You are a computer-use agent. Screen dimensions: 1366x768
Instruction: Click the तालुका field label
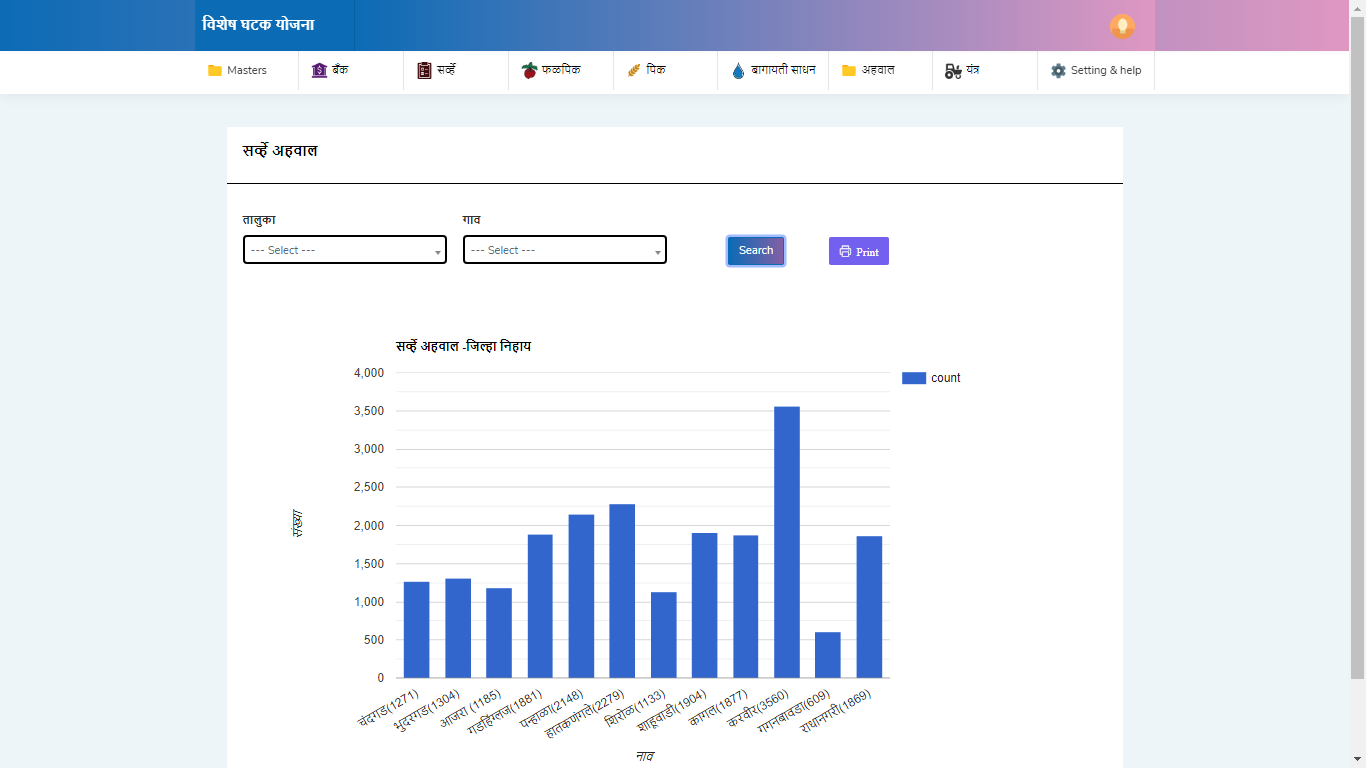click(x=259, y=219)
